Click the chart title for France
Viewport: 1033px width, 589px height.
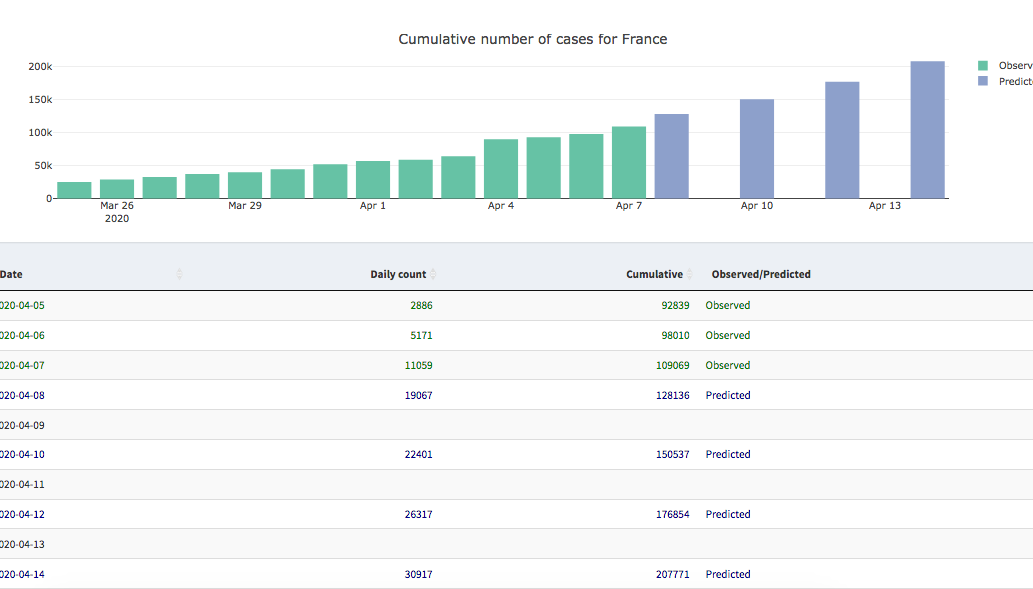point(532,40)
